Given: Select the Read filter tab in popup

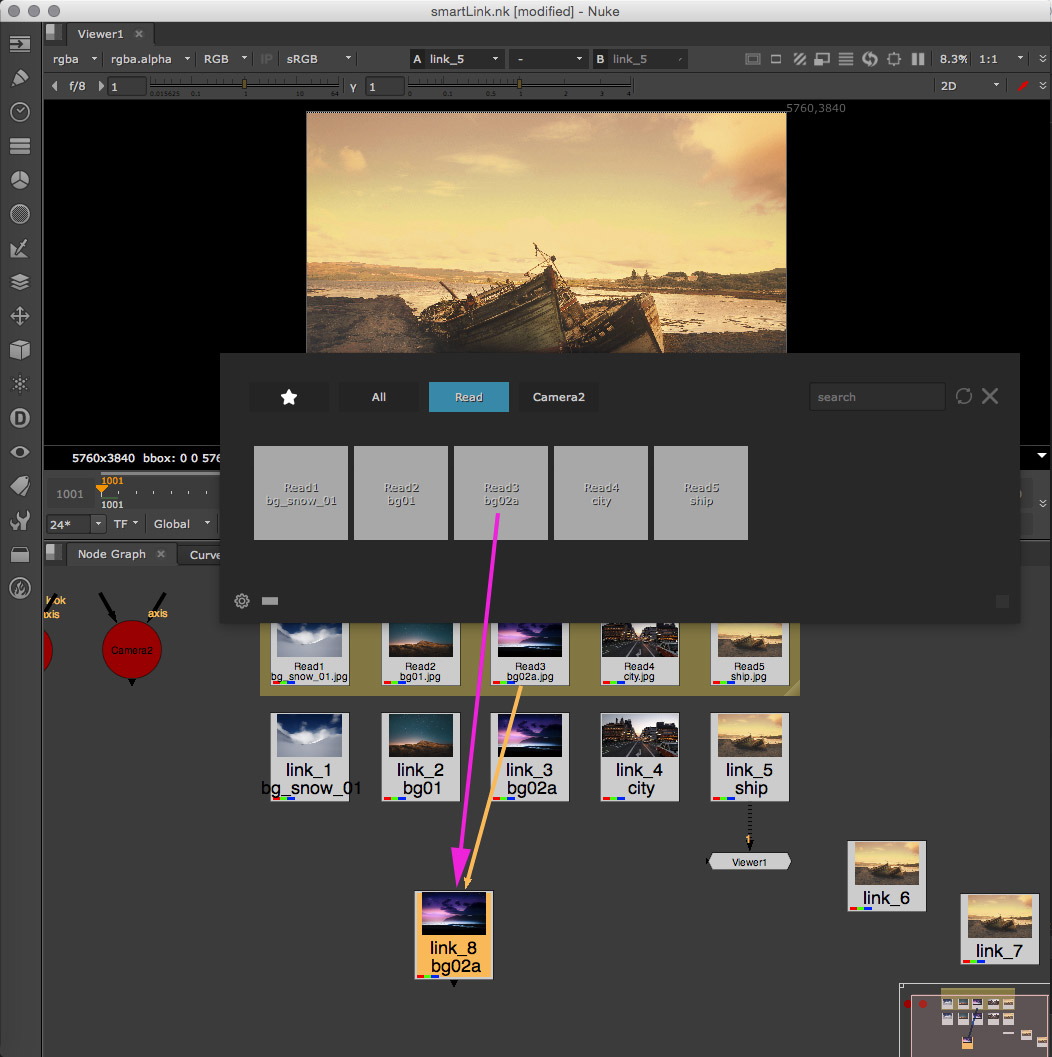Looking at the screenshot, I should click(x=468, y=397).
